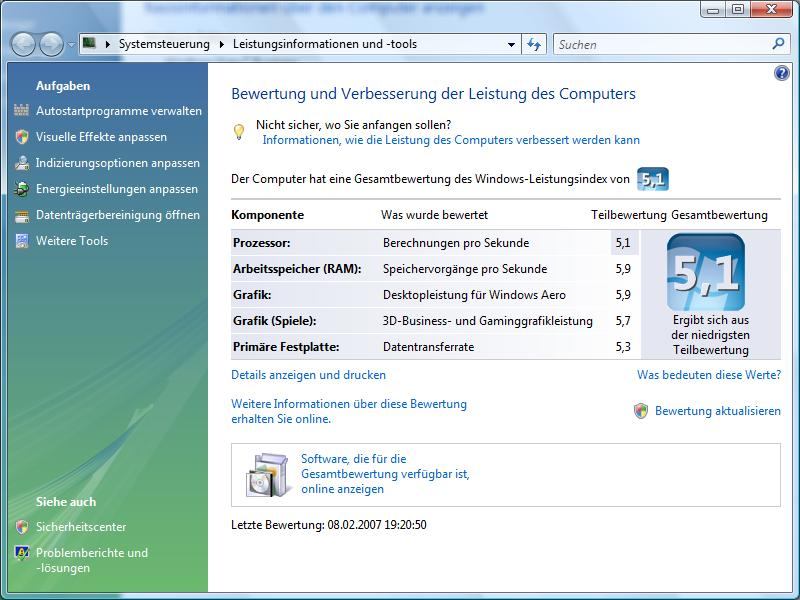Screen dimensions: 800x600
Task: Click the Arbeitsspeicher (RAM) row label
Action: (x=297, y=269)
